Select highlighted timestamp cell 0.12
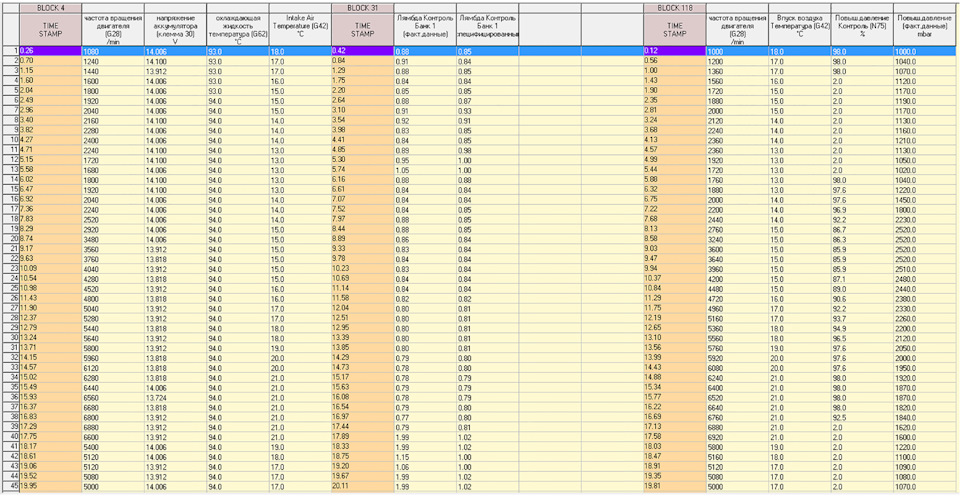This screenshot has height=497, width=960. (x=675, y=51)
